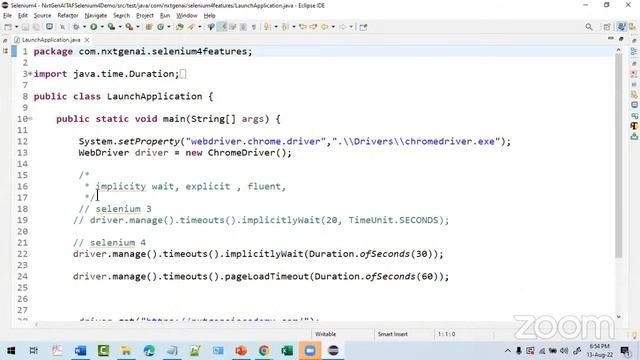The image size is (640, 360).
Task: Click the New file toolbar icon
Action: click(x=8, y=27)
